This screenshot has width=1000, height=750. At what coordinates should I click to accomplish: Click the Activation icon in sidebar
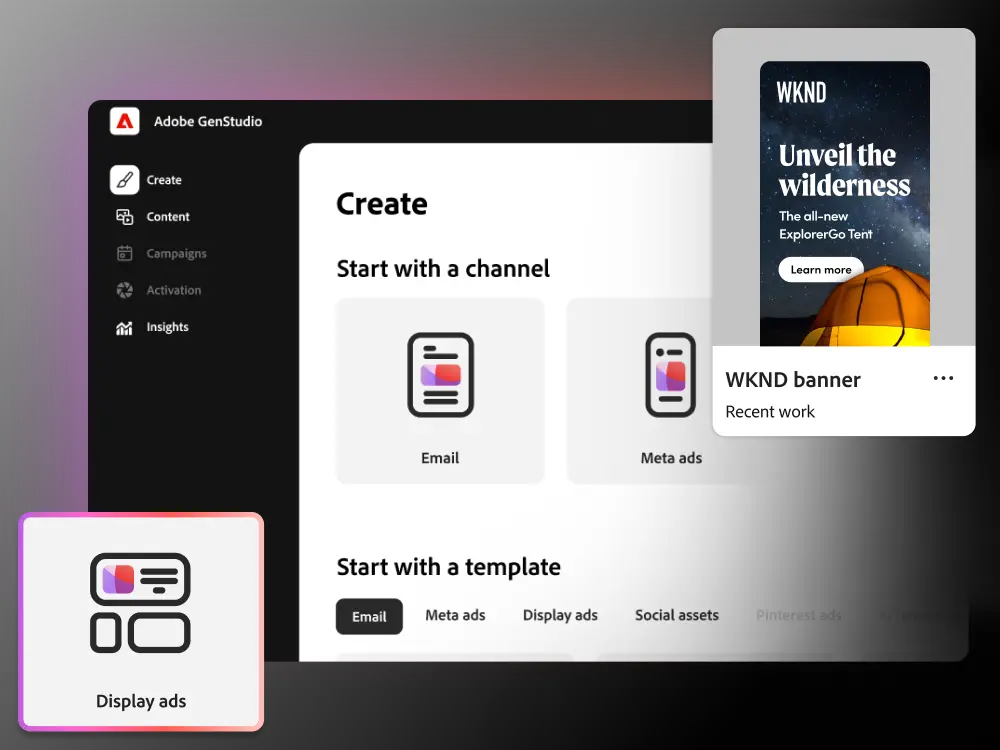(124, 291)
